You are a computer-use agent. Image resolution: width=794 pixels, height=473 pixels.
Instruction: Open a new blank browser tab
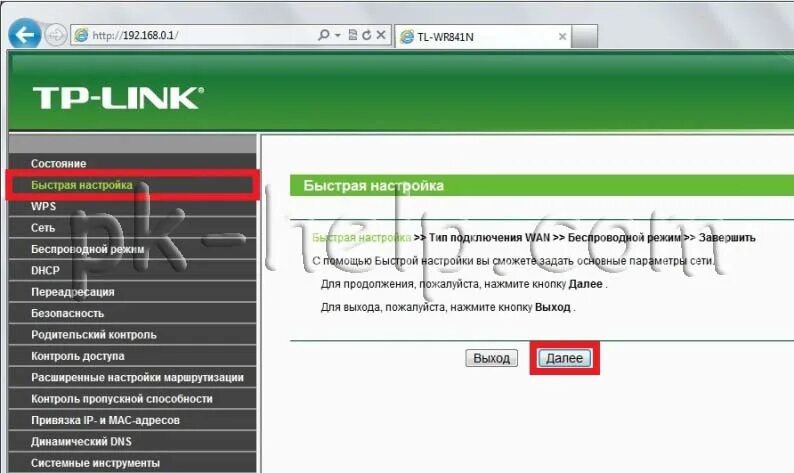(585, 36)
